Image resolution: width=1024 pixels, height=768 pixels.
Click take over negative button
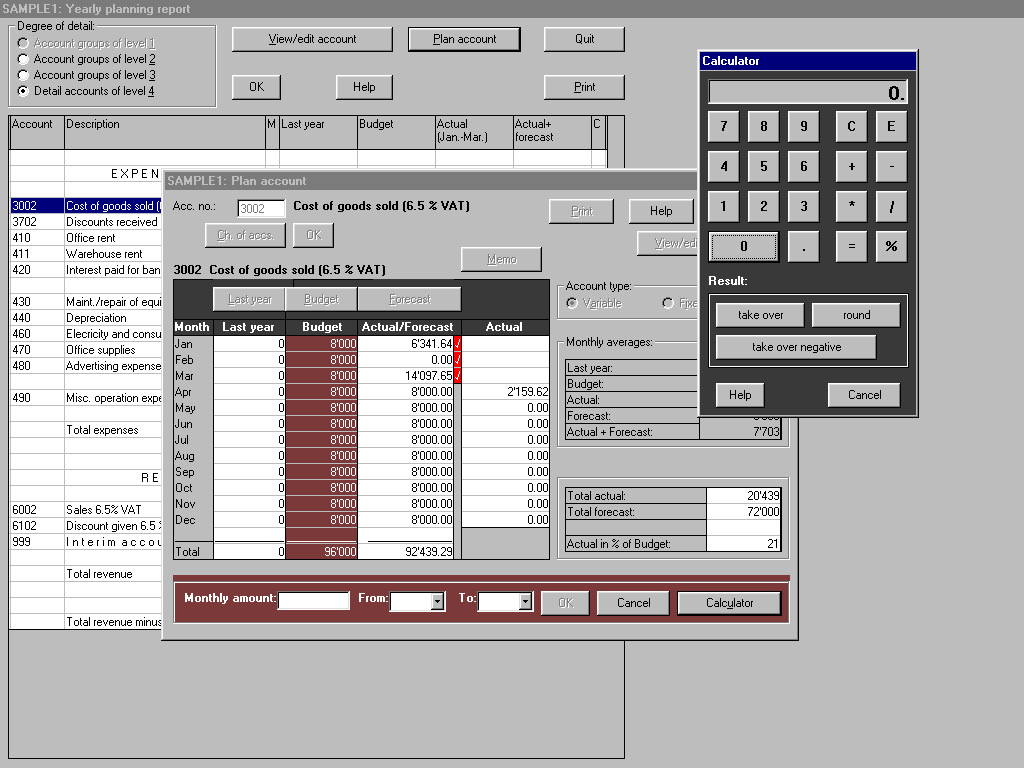tap(796, 347)
